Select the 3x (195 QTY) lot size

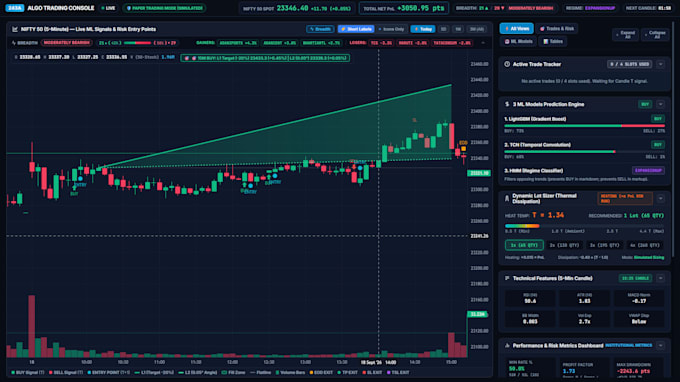pos(605,245)
